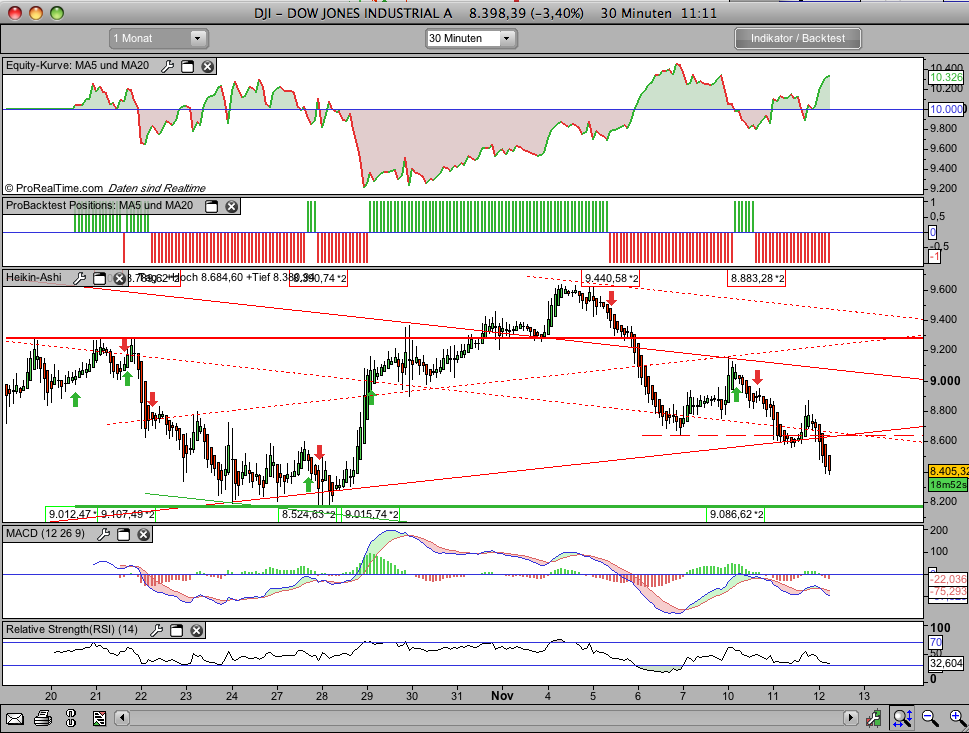Close the Heikin-Ashi panel X icon

click(119, 279)
